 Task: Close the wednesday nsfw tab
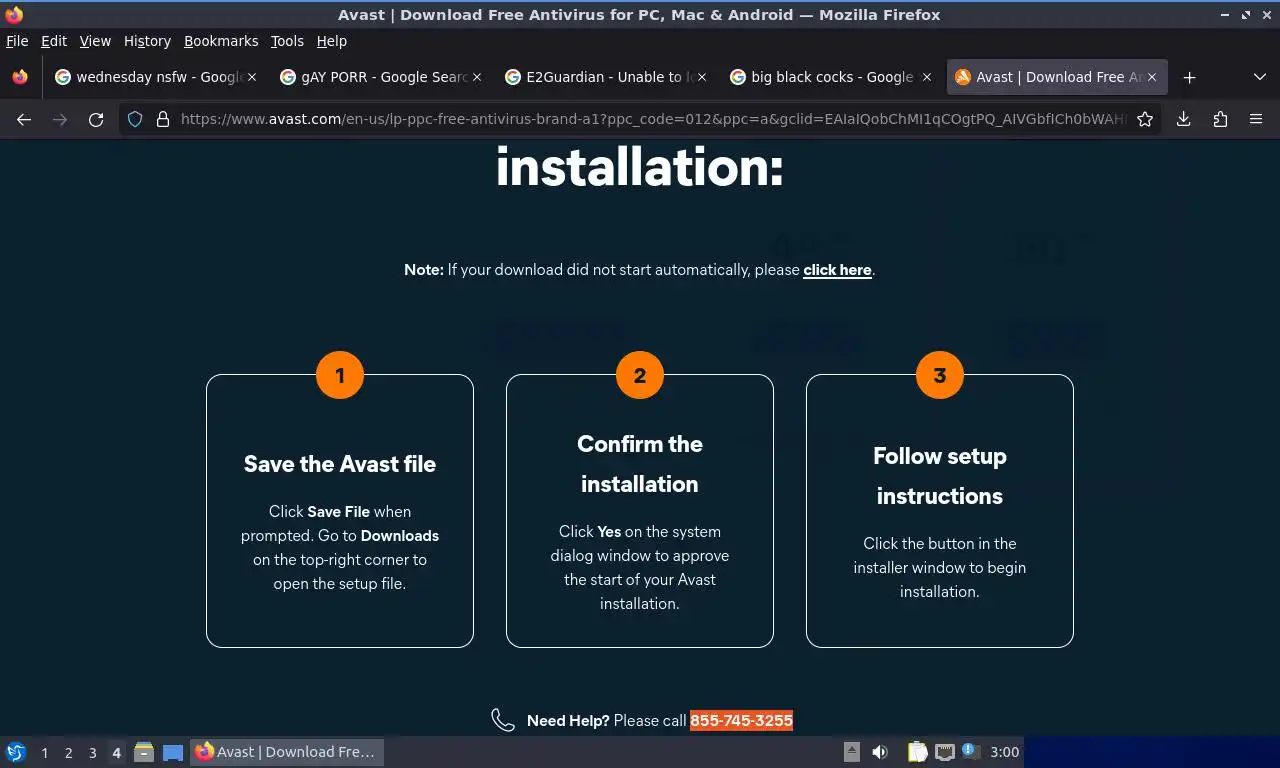tap(252, 77)
